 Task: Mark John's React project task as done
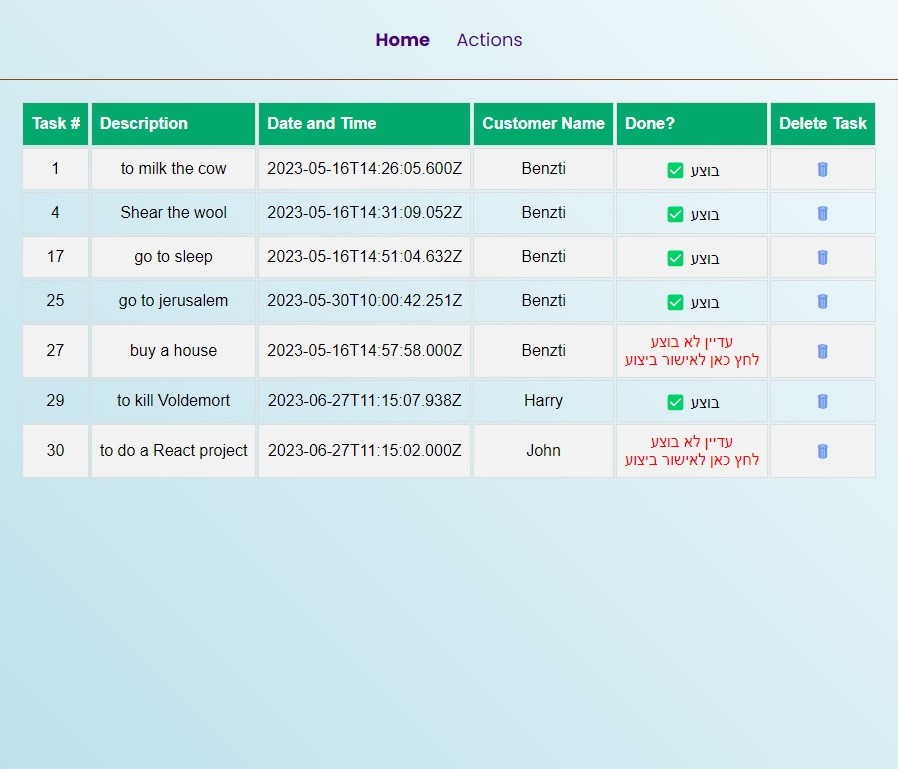[x=692, y=459]
